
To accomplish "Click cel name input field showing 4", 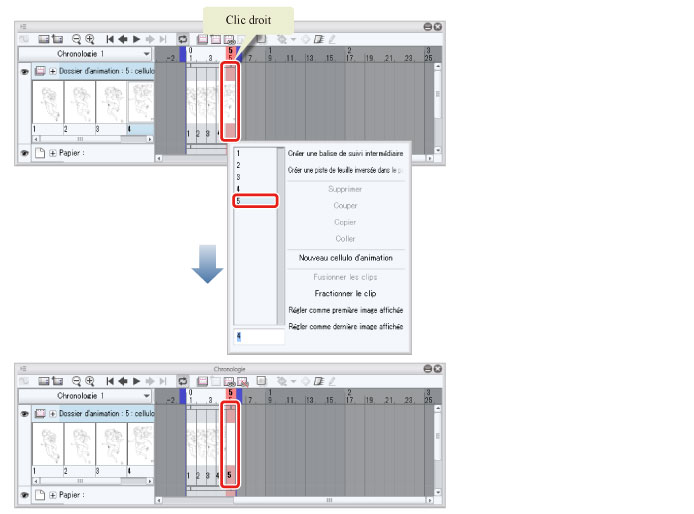I will 259,337.
